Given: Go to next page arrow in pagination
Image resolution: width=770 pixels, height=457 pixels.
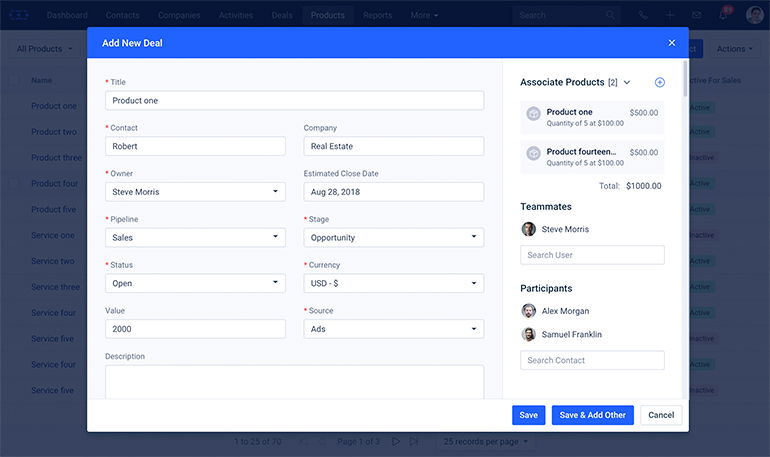Looking at the screenshot, I should (396, 441).
